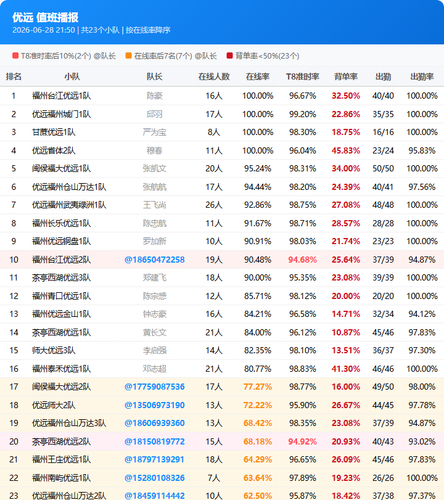Screen dimensions: 444x500
Task: Click rank number 23 cell
Action: pyautogui.click(x=14, y=496)
